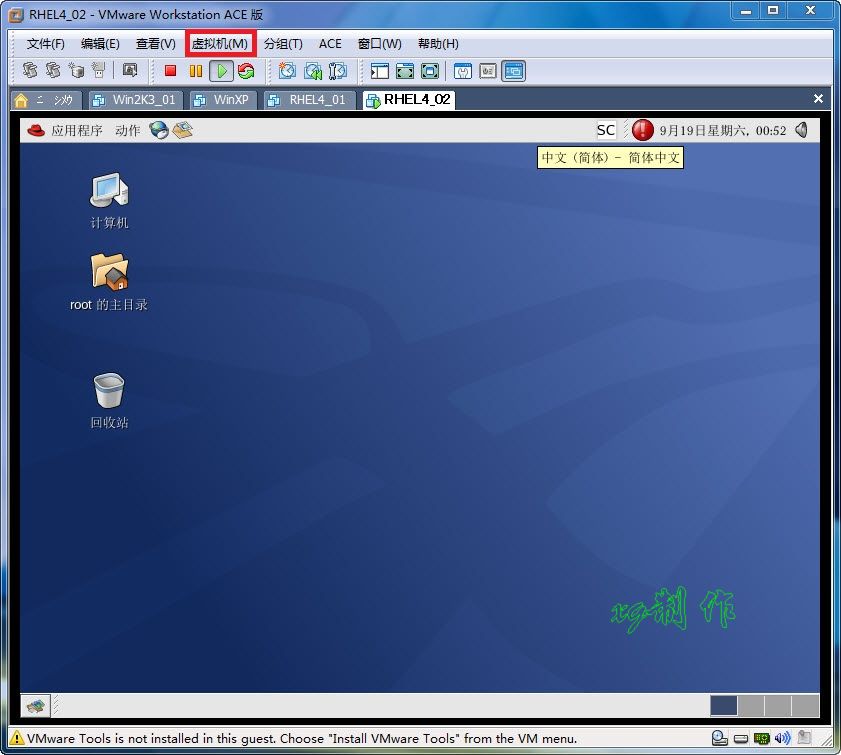Viewport: 841px width, 755px height.
Task: Click the red update alert icon
Action: coord(643,130)
